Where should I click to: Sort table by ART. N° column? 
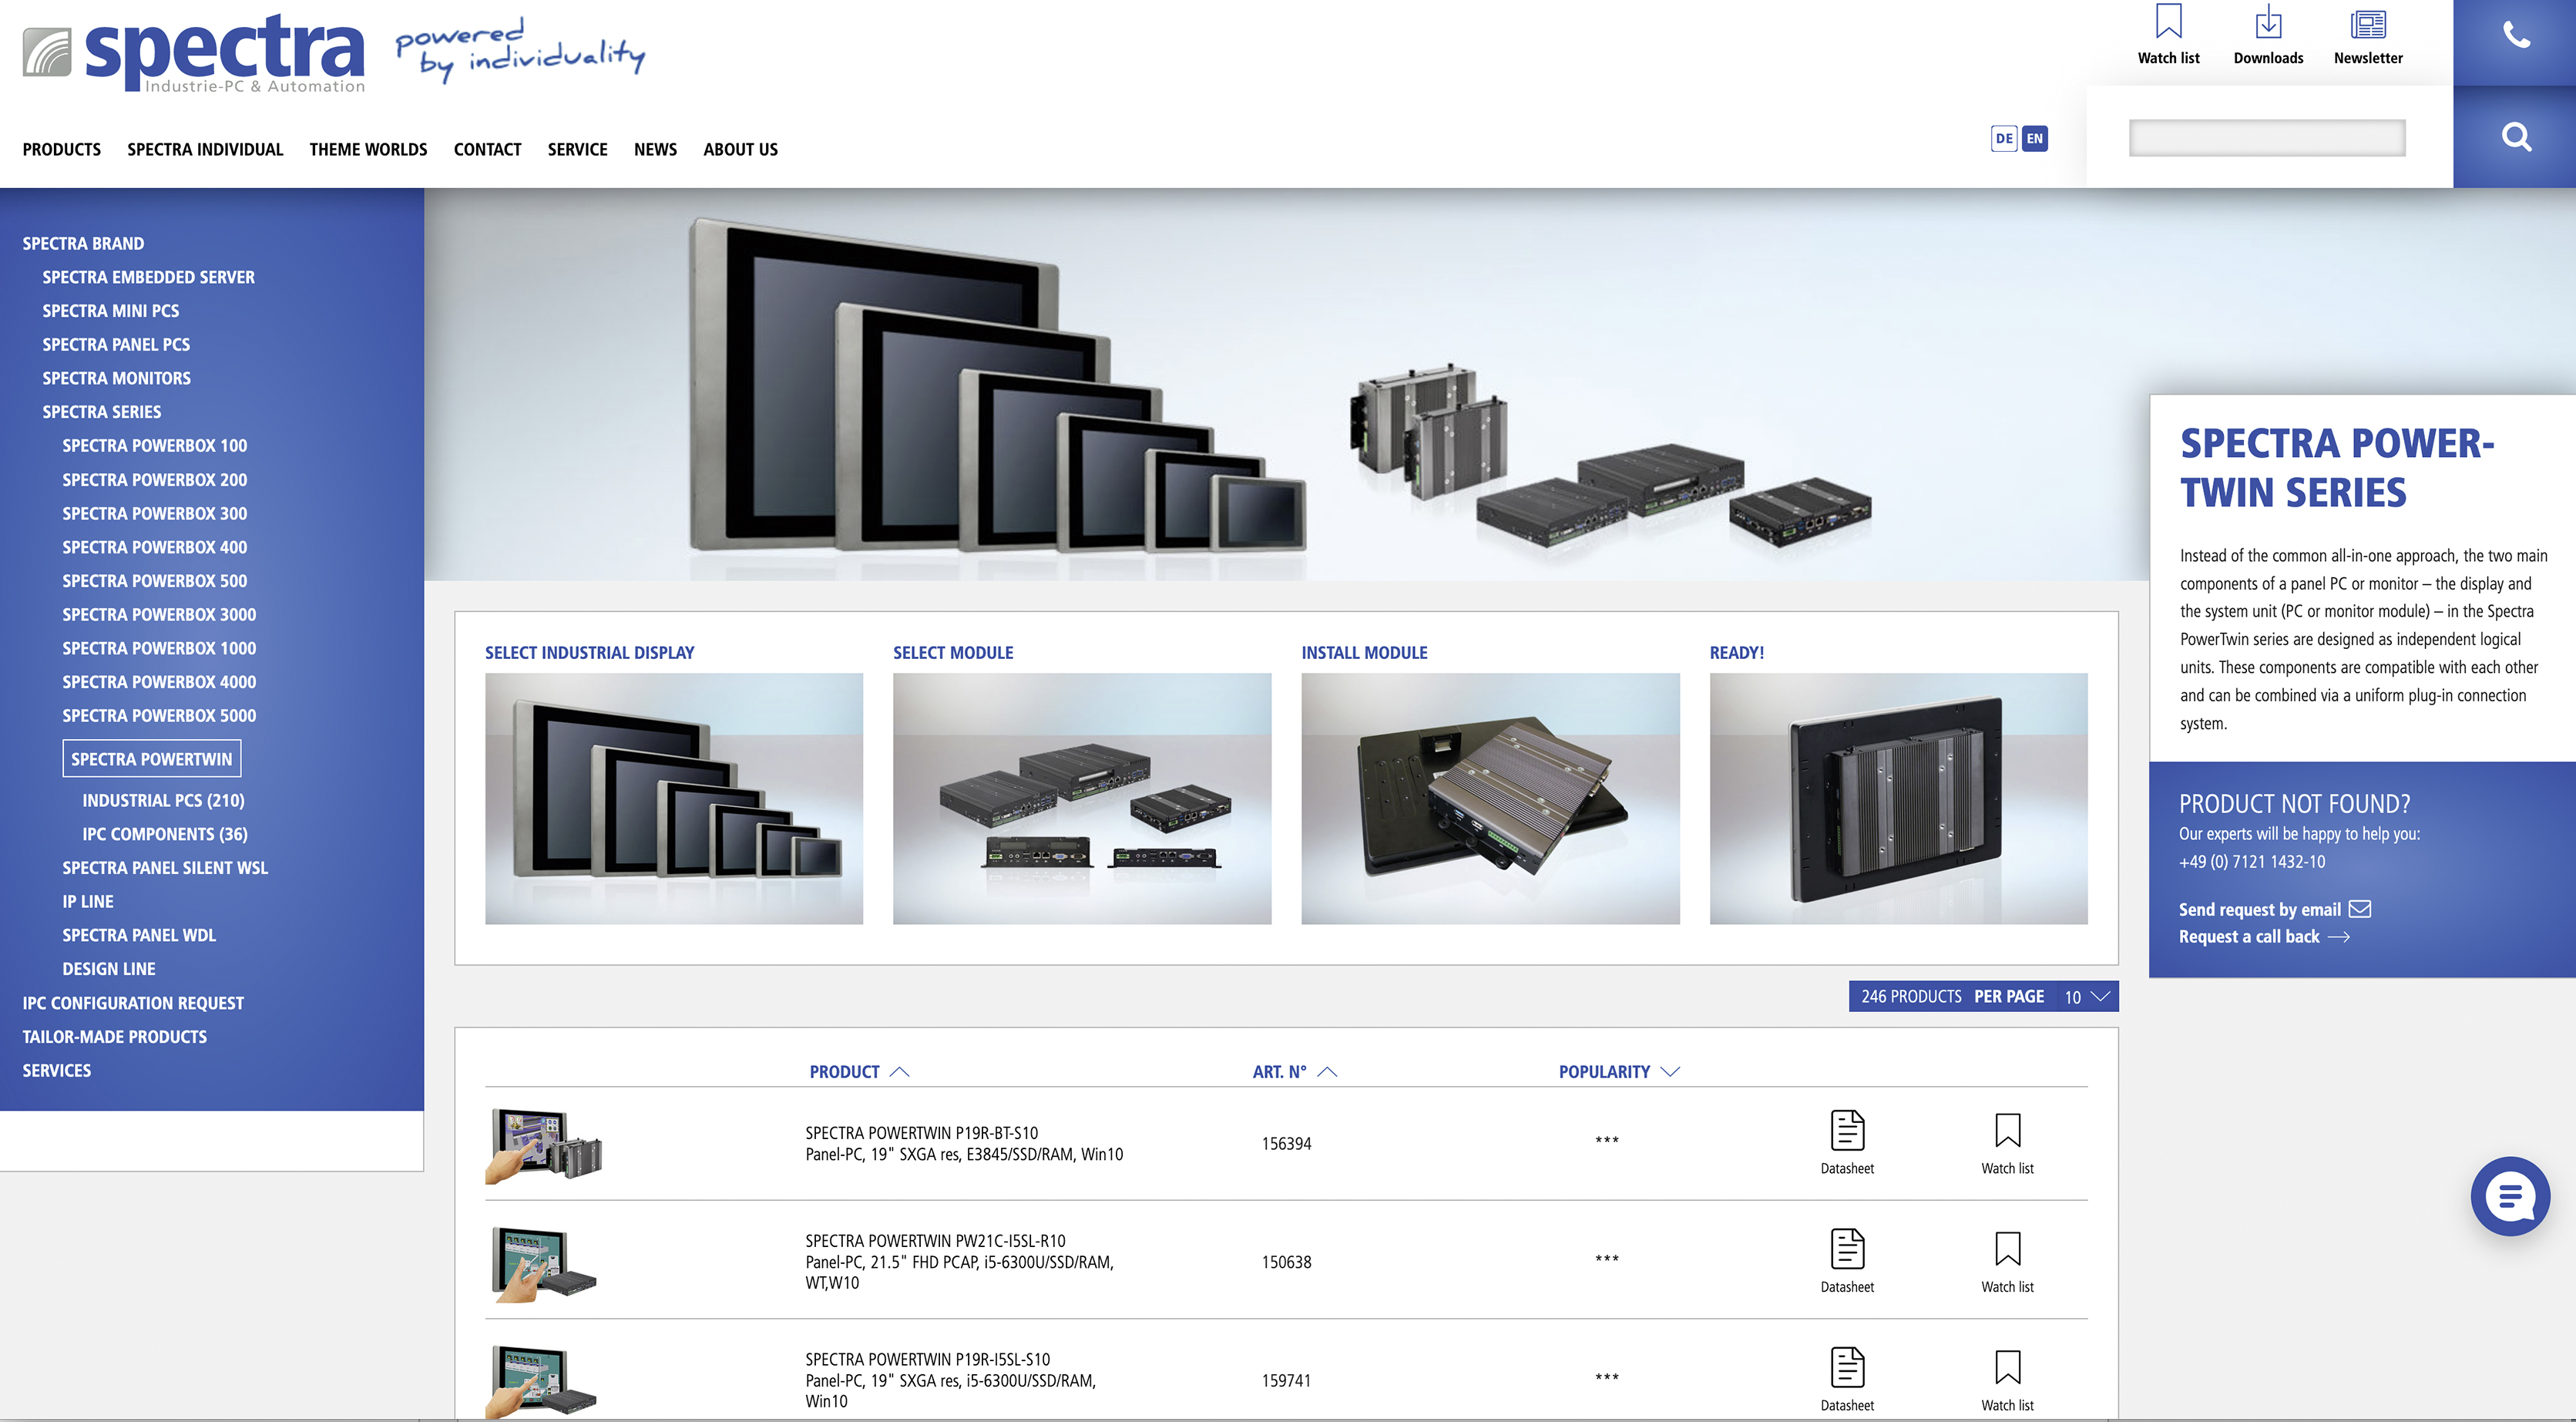[x=1294, y=1072]
